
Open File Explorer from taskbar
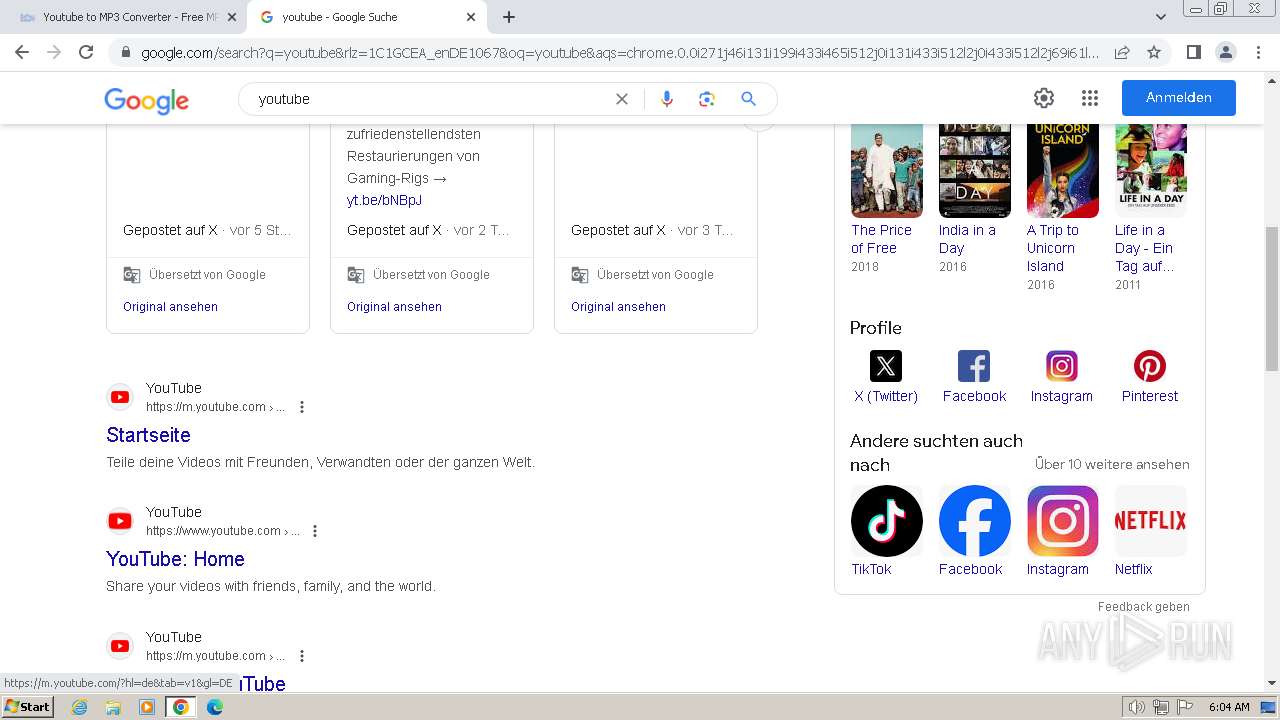(x=113, y=707)
